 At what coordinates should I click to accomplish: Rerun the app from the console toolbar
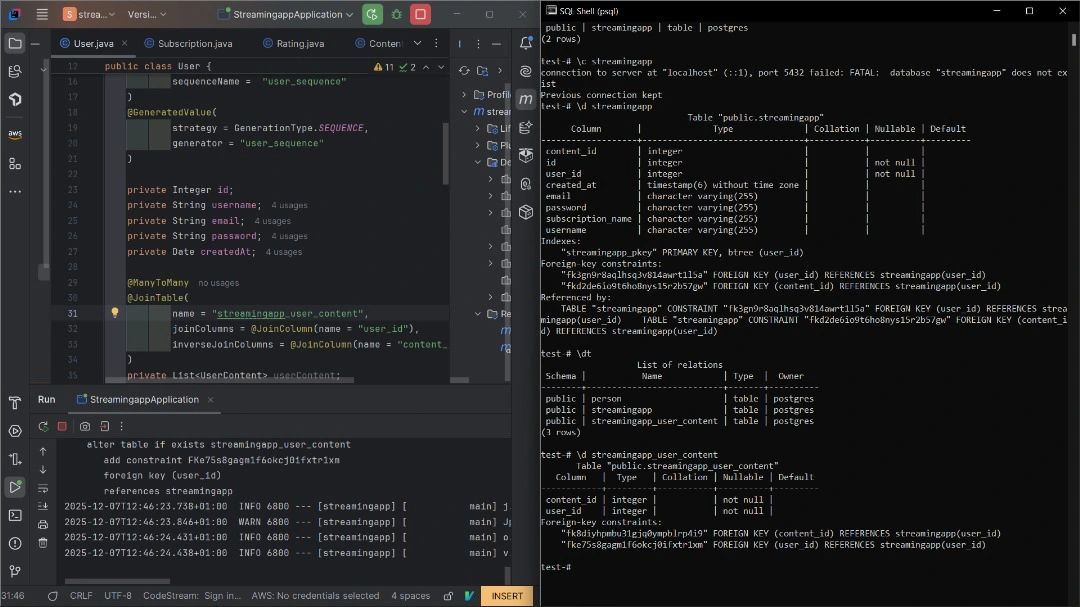[43, 425]
